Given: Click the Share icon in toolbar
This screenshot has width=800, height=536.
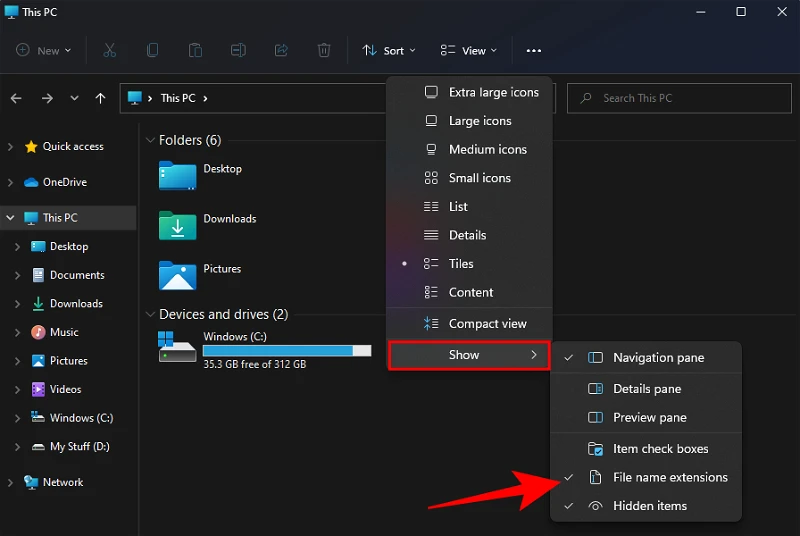Looking at the screenshot, I should (x=281, y=50).
